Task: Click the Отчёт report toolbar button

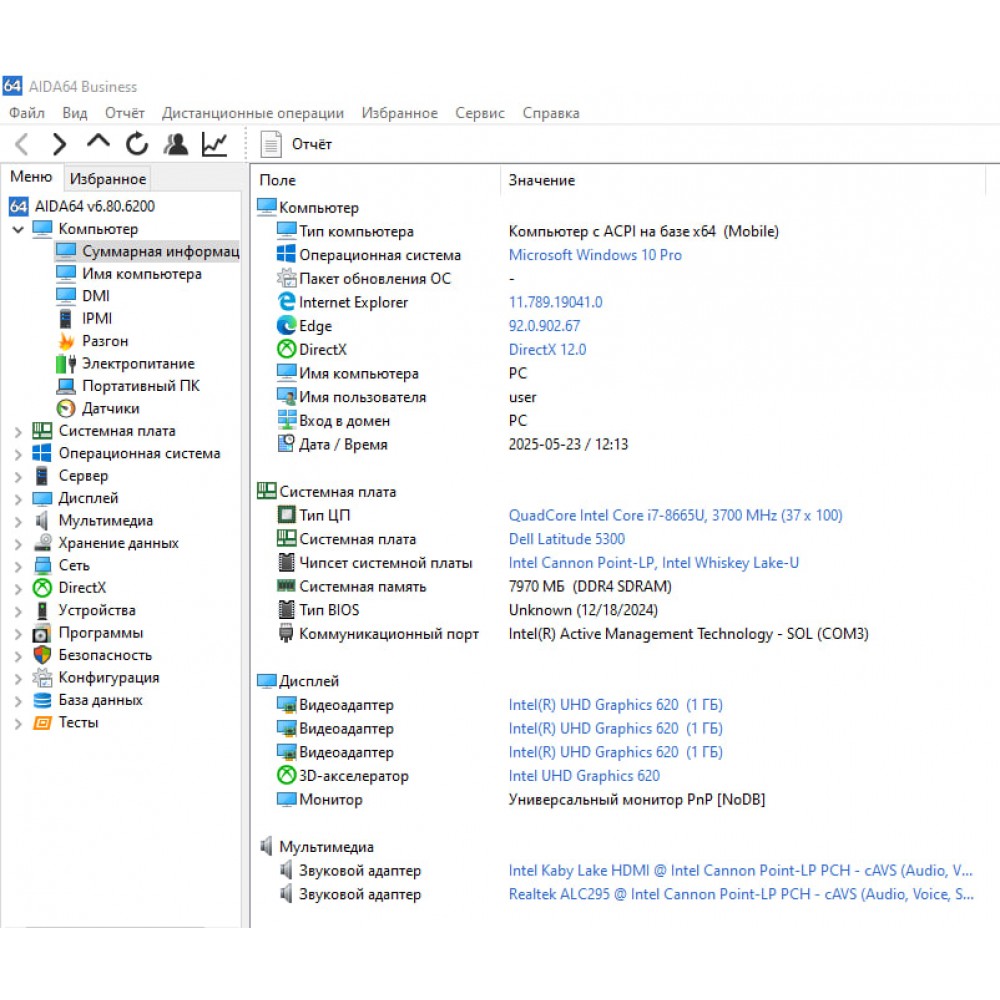Action: click(296, 144)
